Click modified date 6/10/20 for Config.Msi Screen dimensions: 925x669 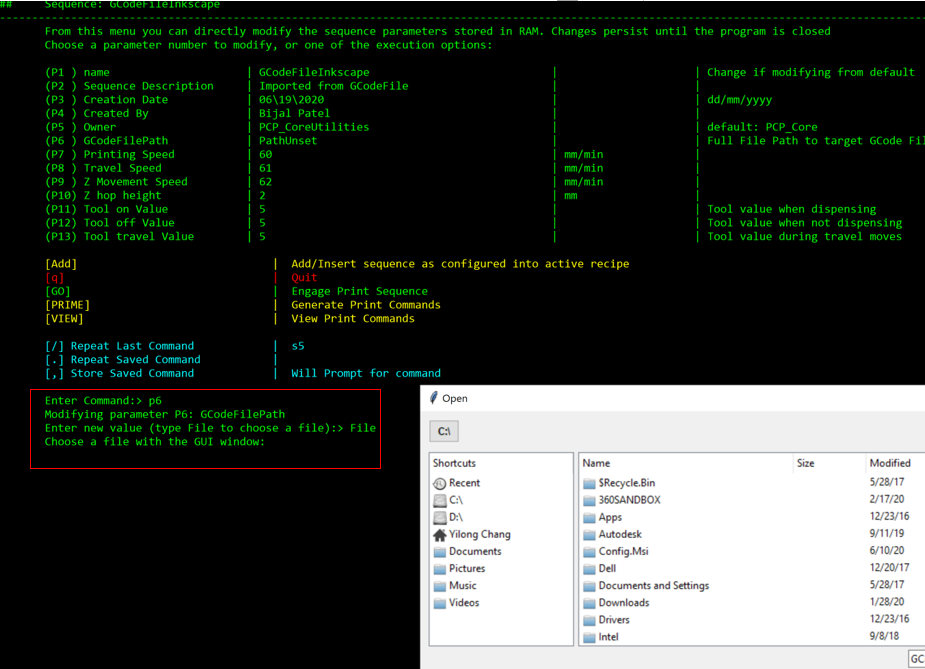(887, 550)
